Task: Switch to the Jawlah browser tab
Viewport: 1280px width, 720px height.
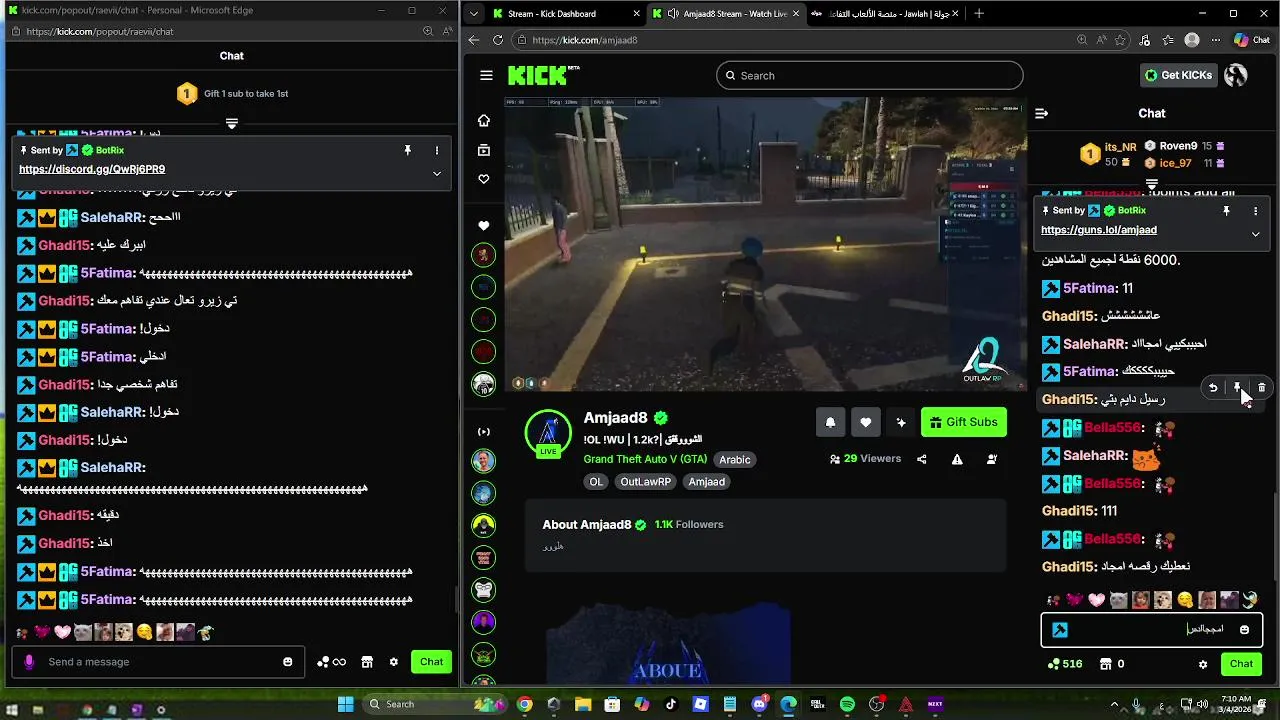Action: click(887, 14)
